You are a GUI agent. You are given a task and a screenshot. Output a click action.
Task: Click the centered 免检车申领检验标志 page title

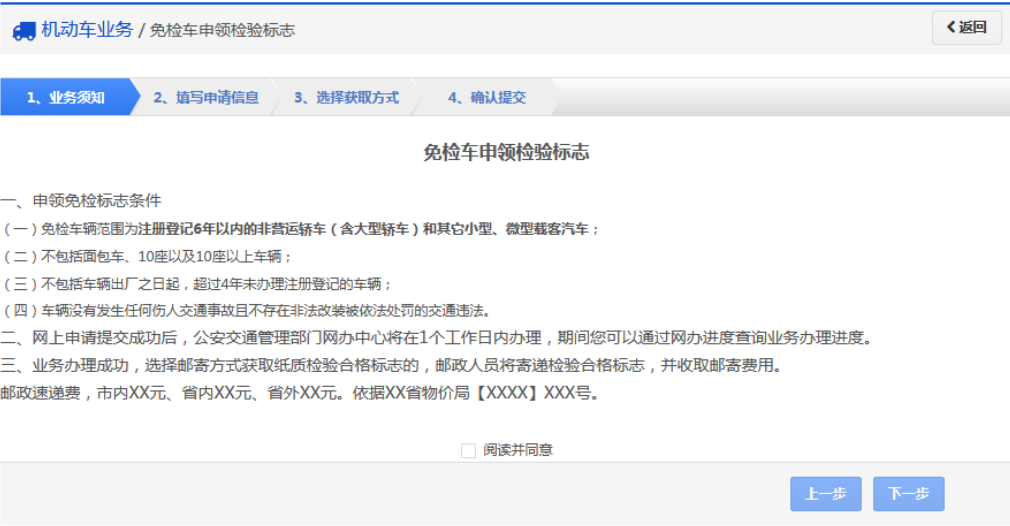click(x=506, y=152)
